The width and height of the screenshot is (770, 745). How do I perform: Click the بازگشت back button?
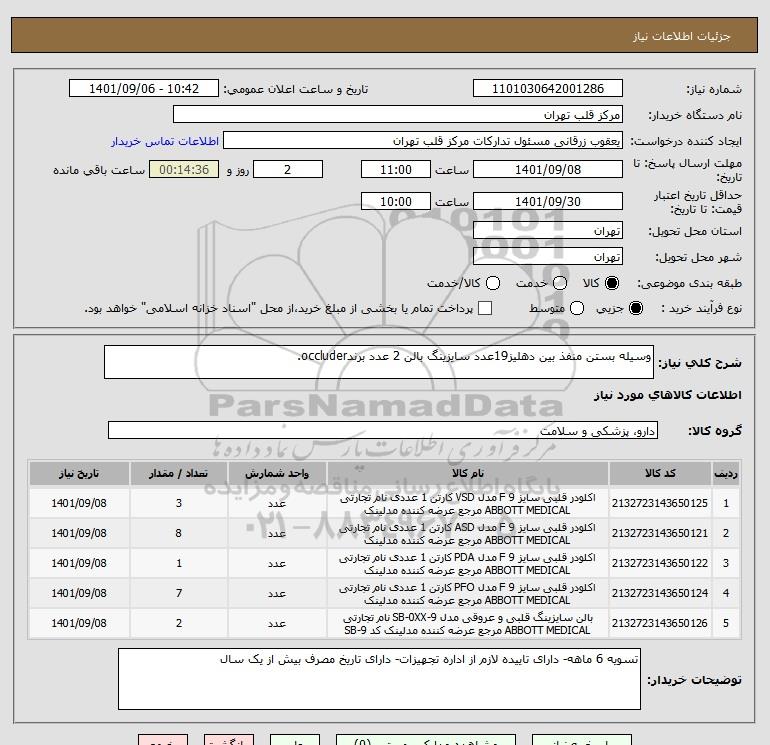pyautogui.click(x=229, y=741)
